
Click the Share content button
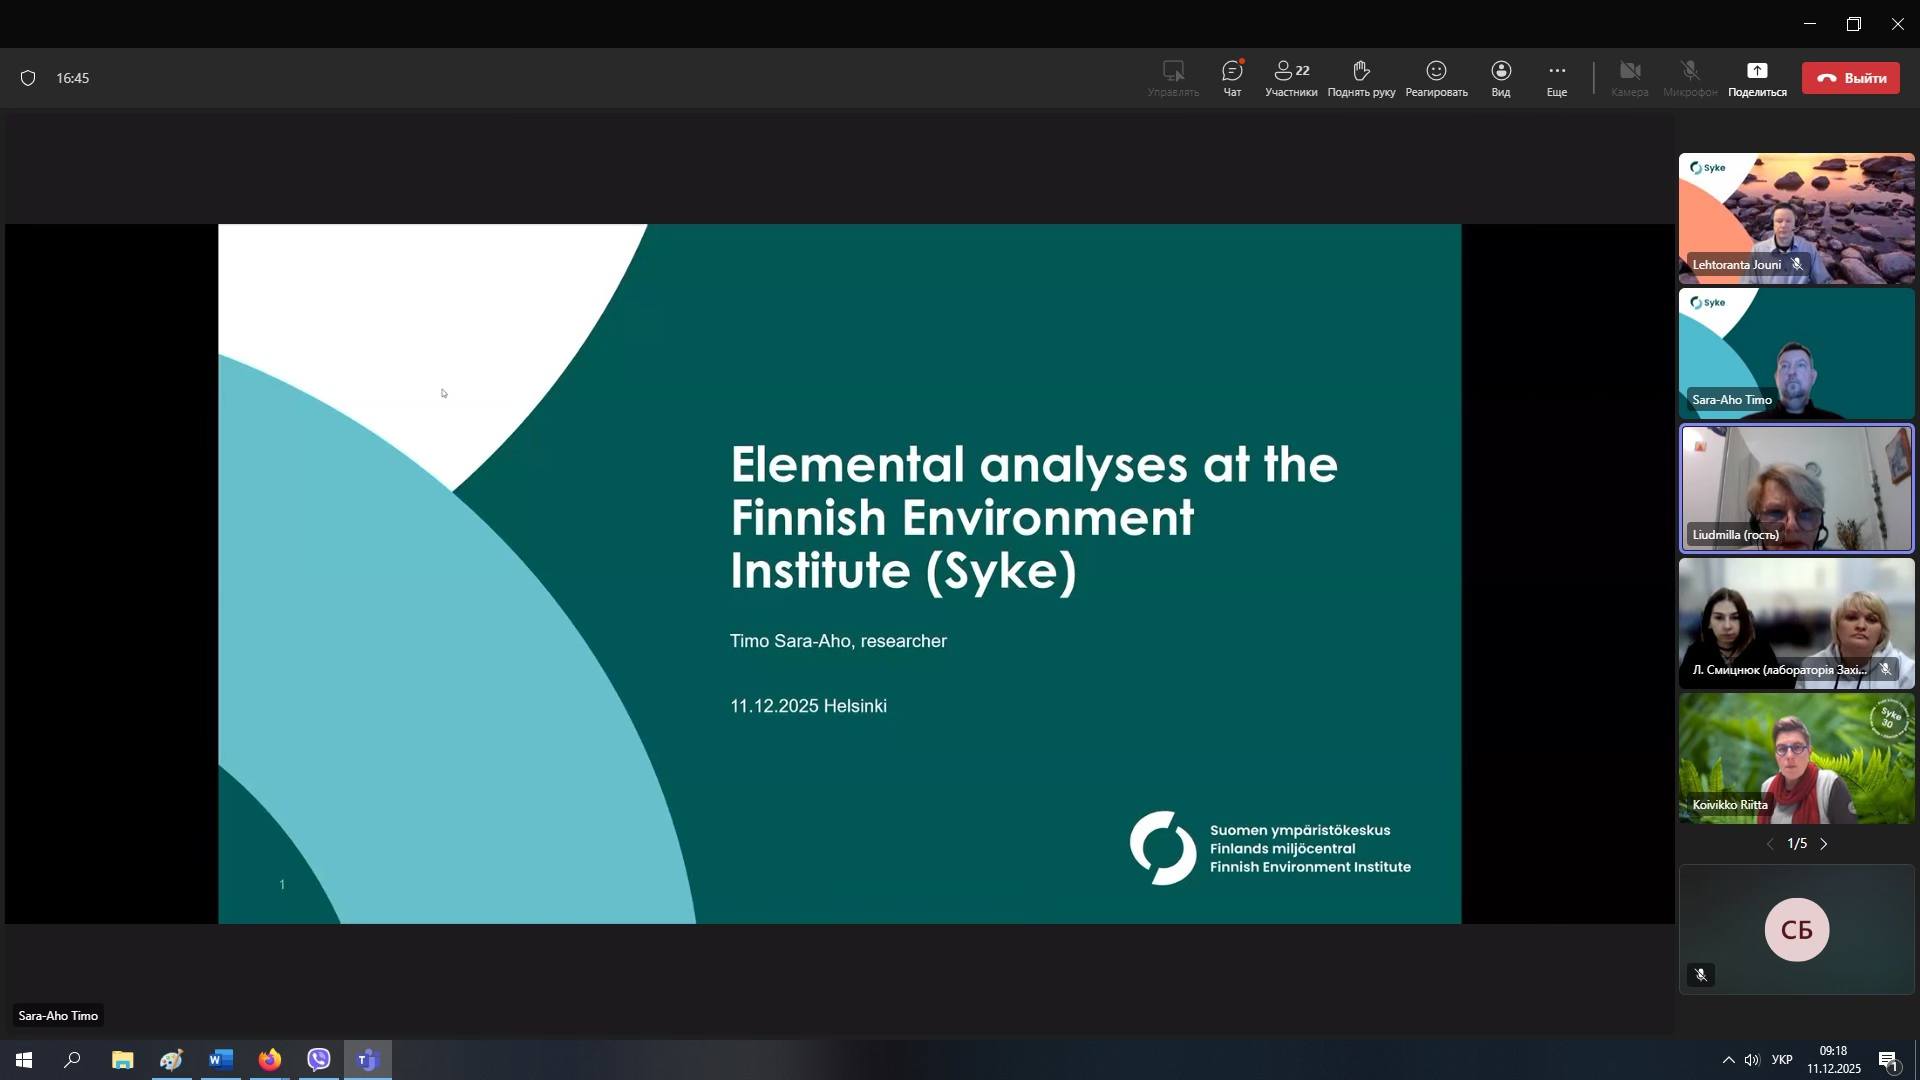[1756, 78]
